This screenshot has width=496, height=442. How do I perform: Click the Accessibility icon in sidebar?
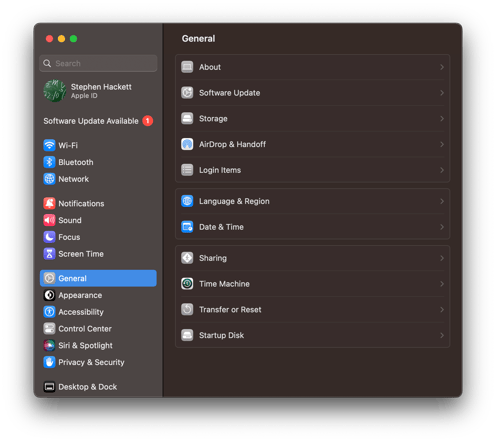(49, 312)
